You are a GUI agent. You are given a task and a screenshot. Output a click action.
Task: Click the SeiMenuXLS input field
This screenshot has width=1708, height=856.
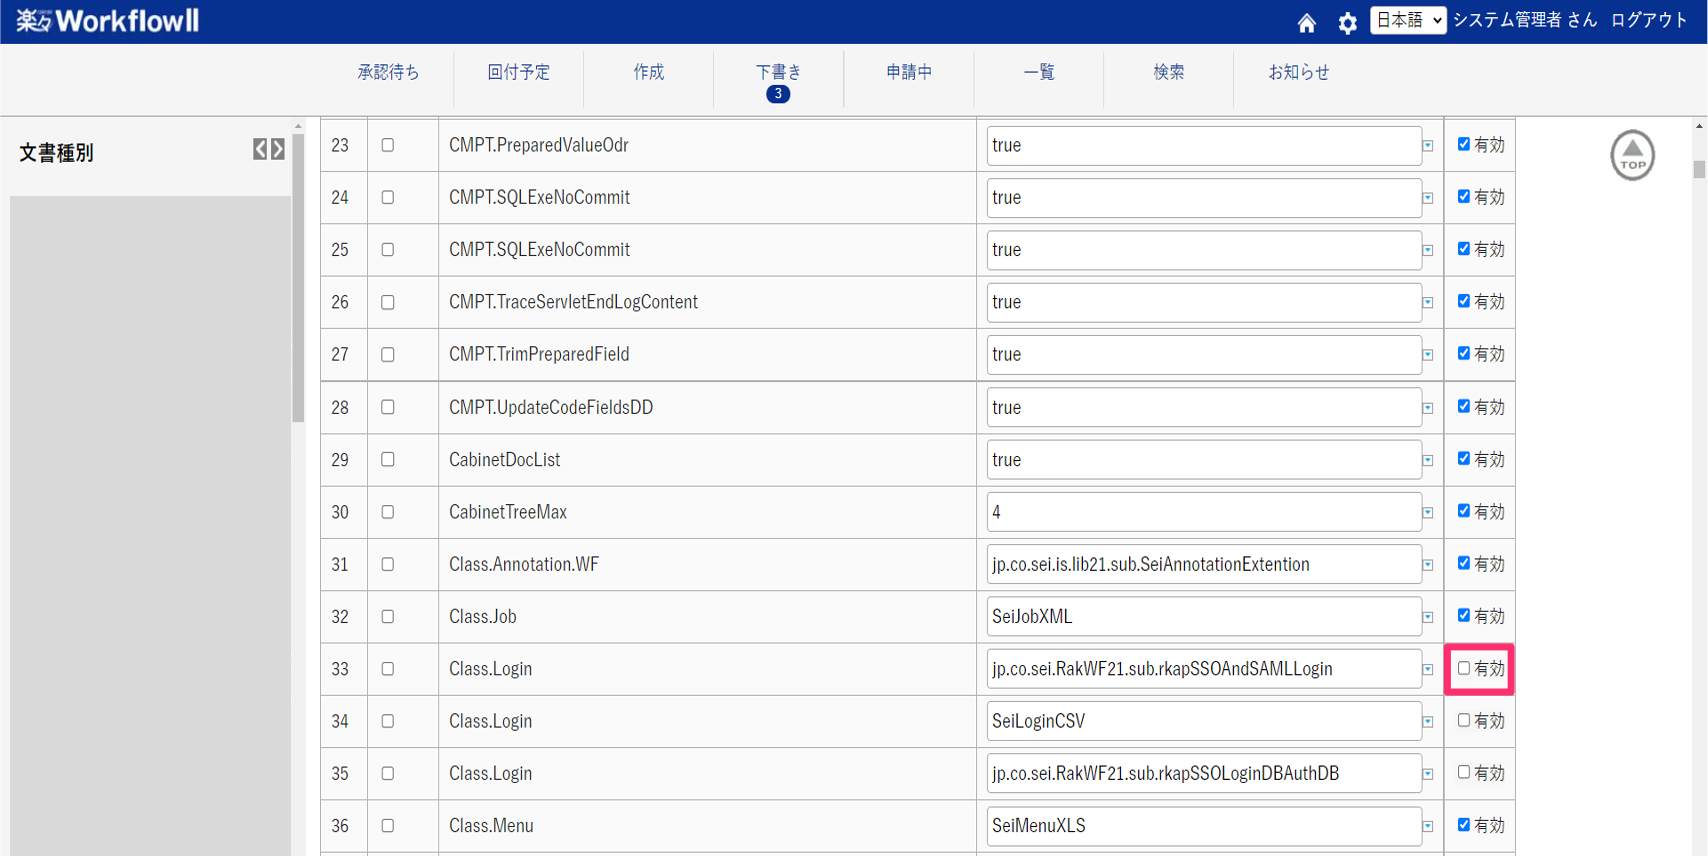tap(1204, 826)
